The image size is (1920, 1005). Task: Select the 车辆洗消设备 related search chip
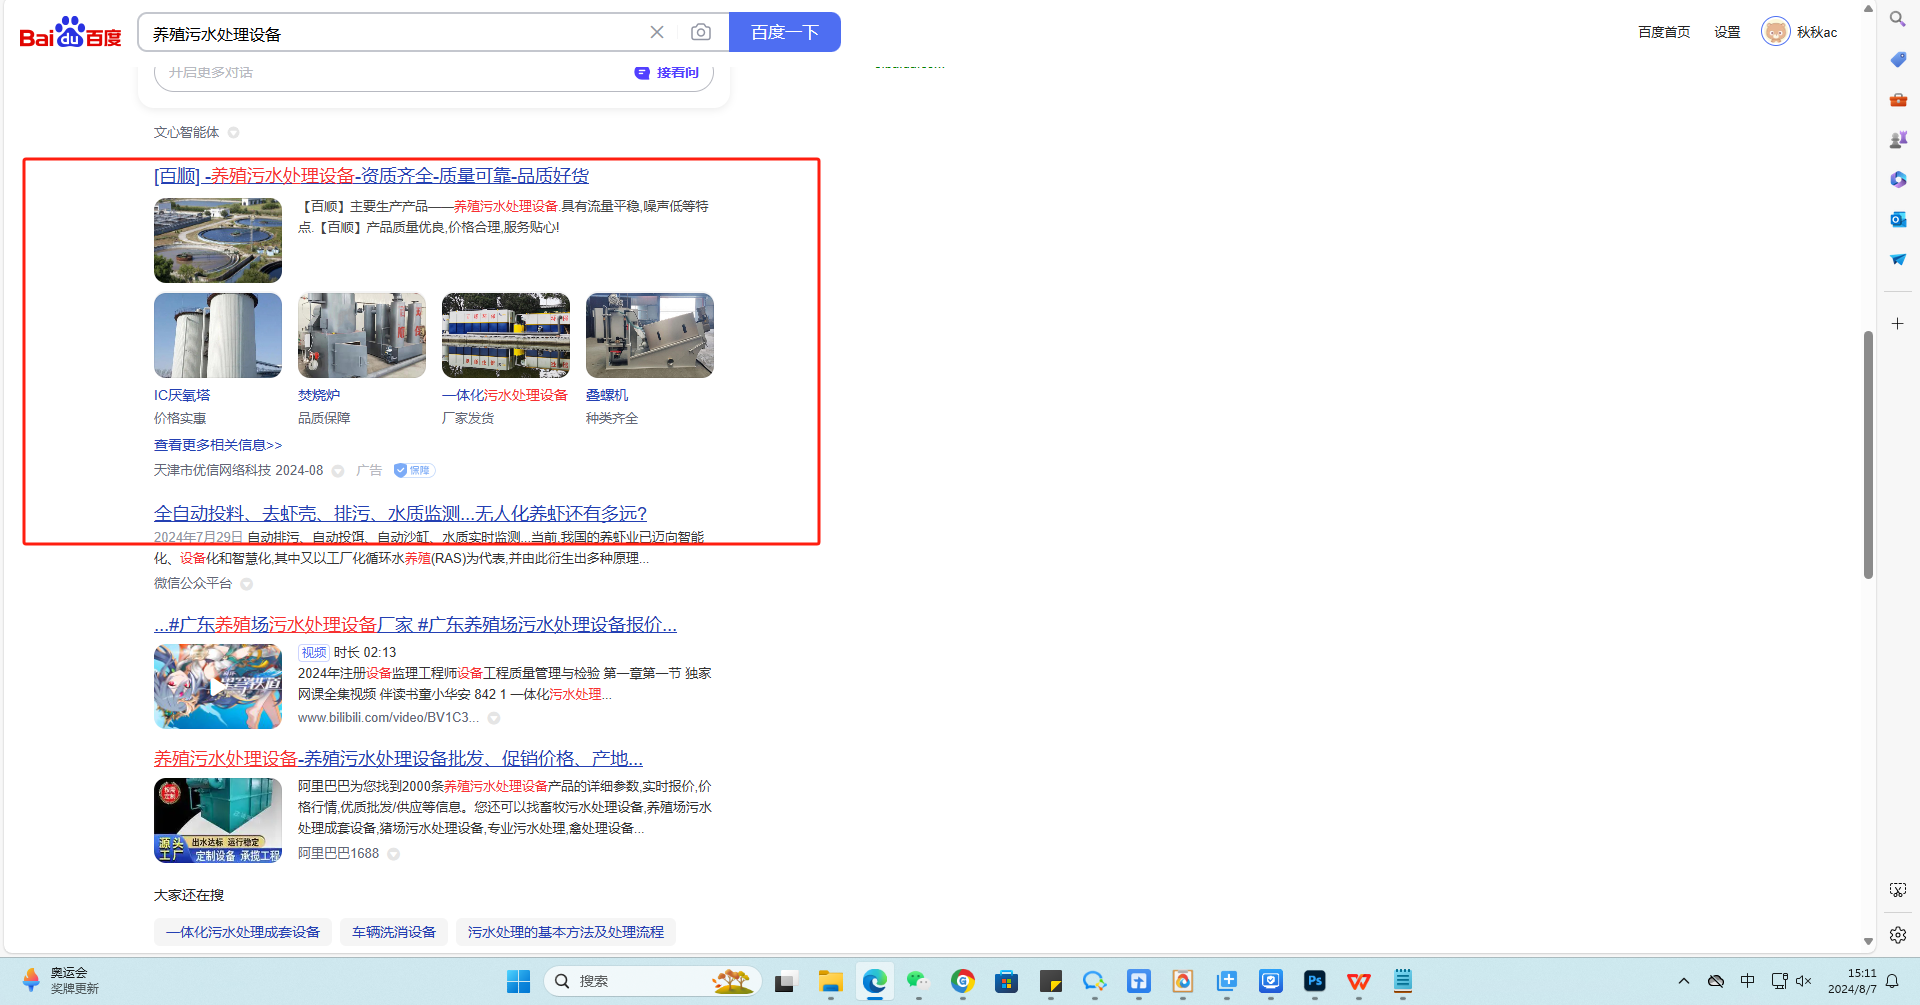[x=393, y=932]
